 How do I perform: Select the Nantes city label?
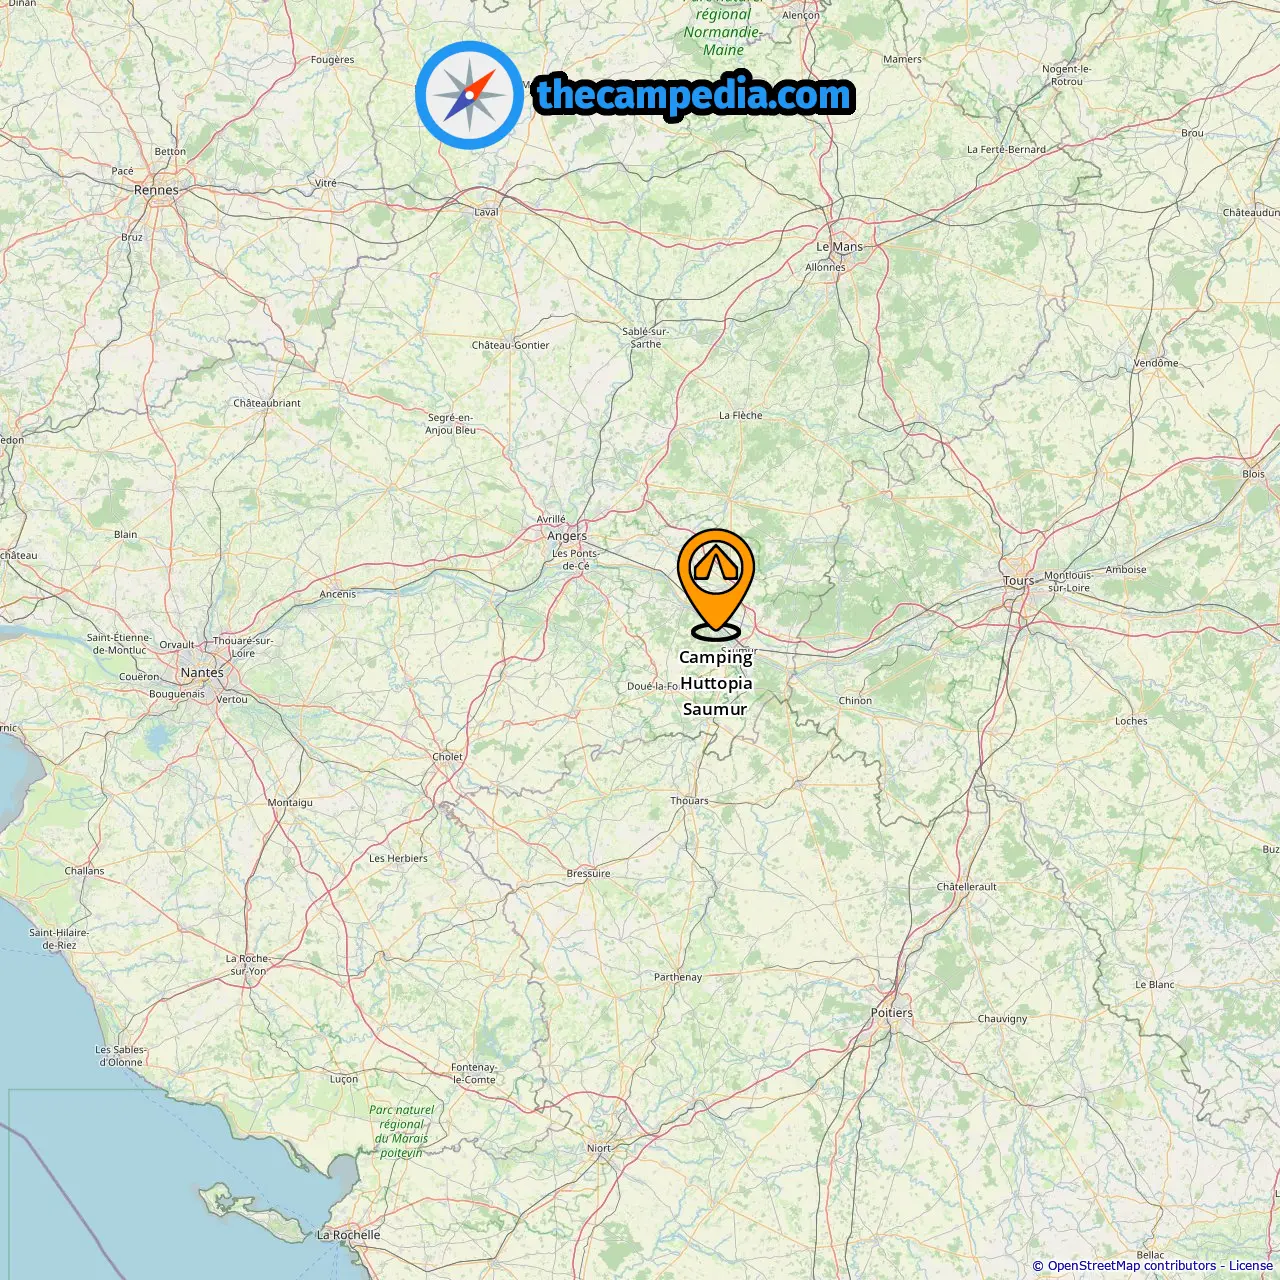tap(202, 673)
